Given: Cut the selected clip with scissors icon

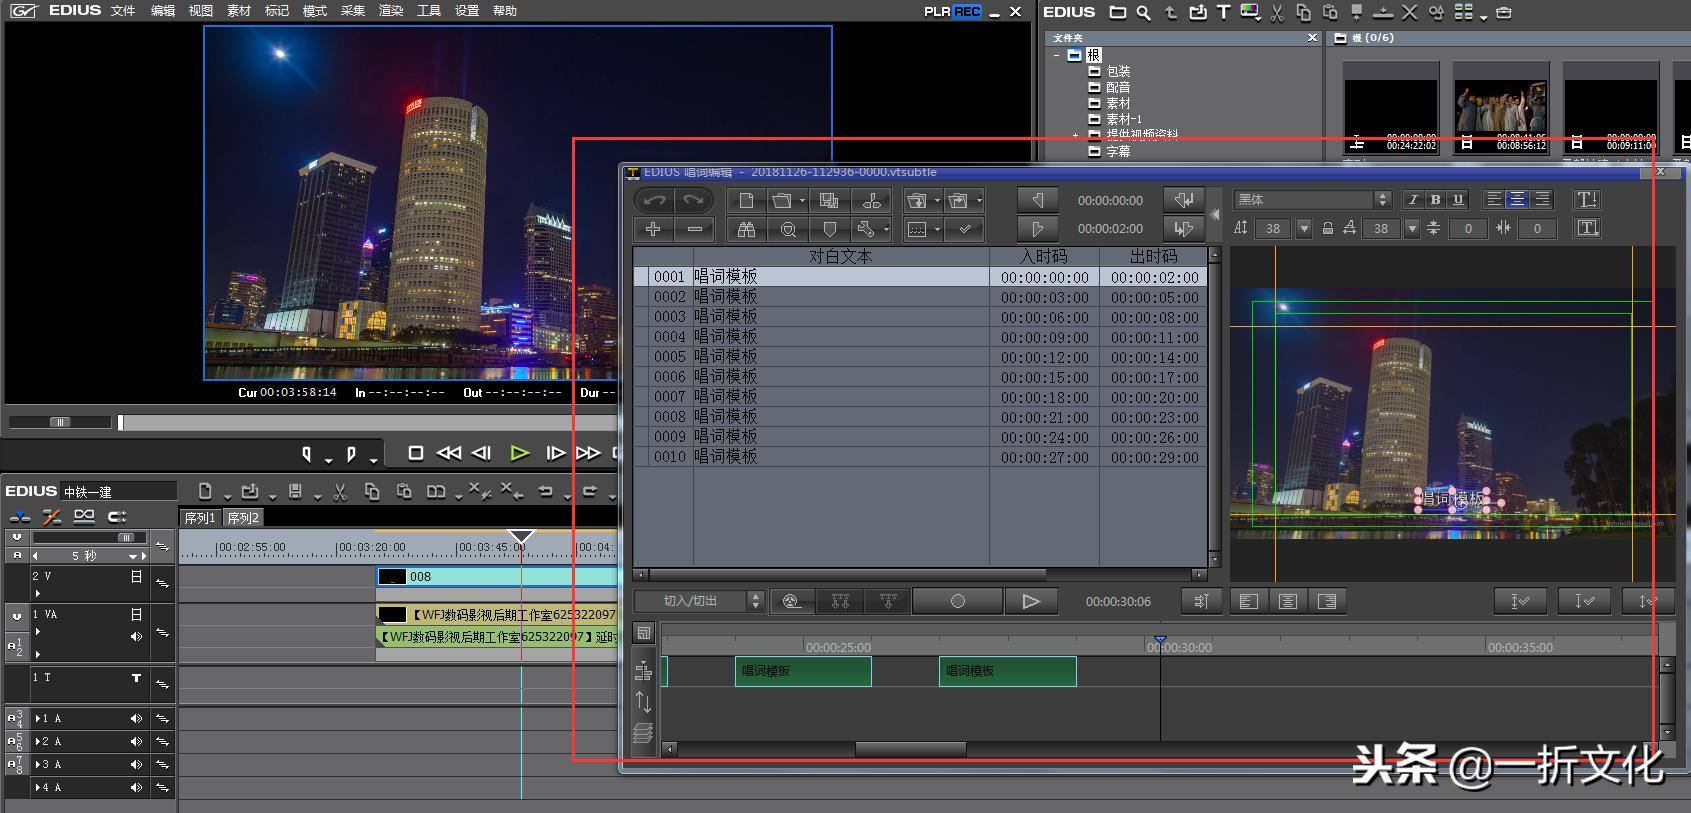Looking at the screenshot, I should (340, 491).
